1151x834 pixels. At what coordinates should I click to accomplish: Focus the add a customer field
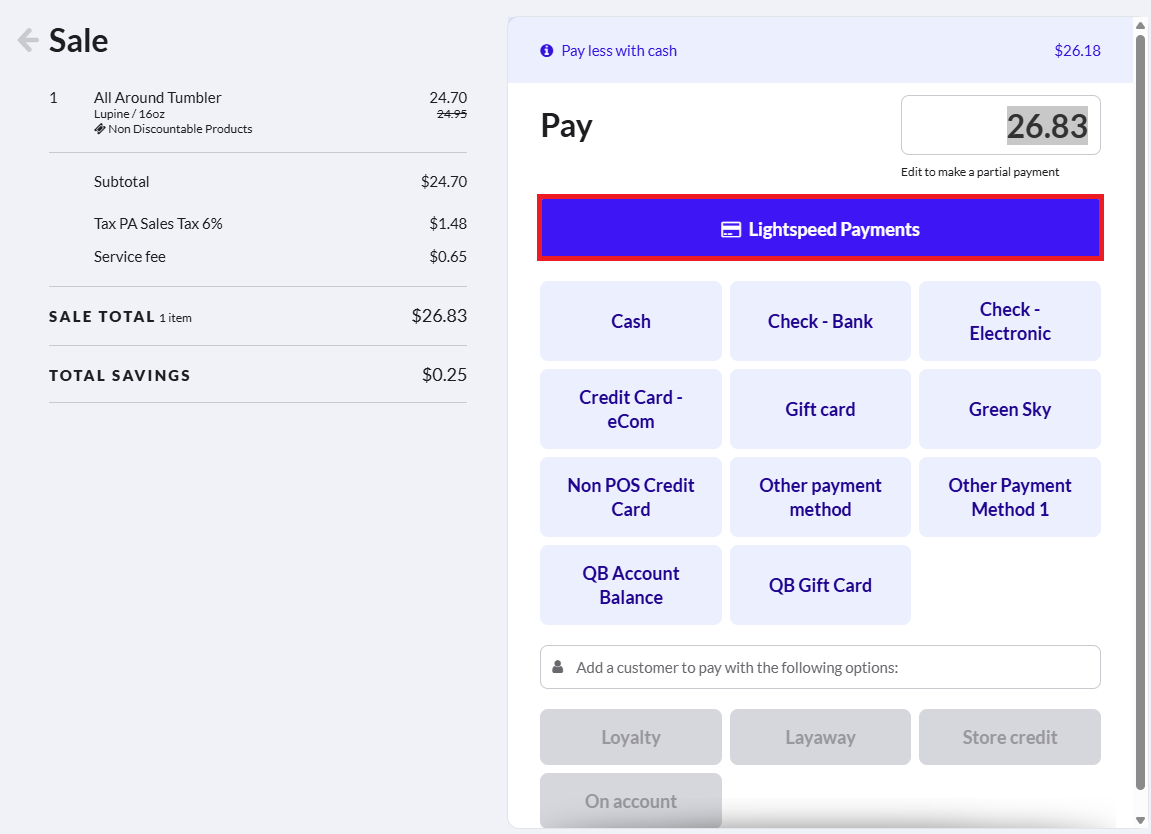[x=820, y=667]
